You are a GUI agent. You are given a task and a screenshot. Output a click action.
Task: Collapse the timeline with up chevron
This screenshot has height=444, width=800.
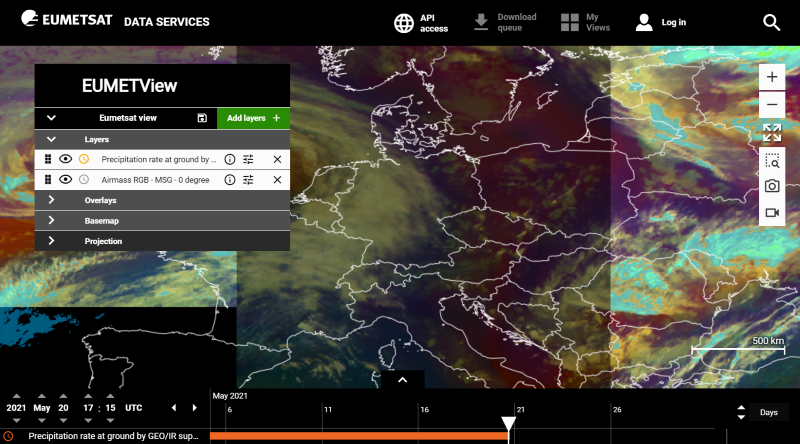click(403, 380)
